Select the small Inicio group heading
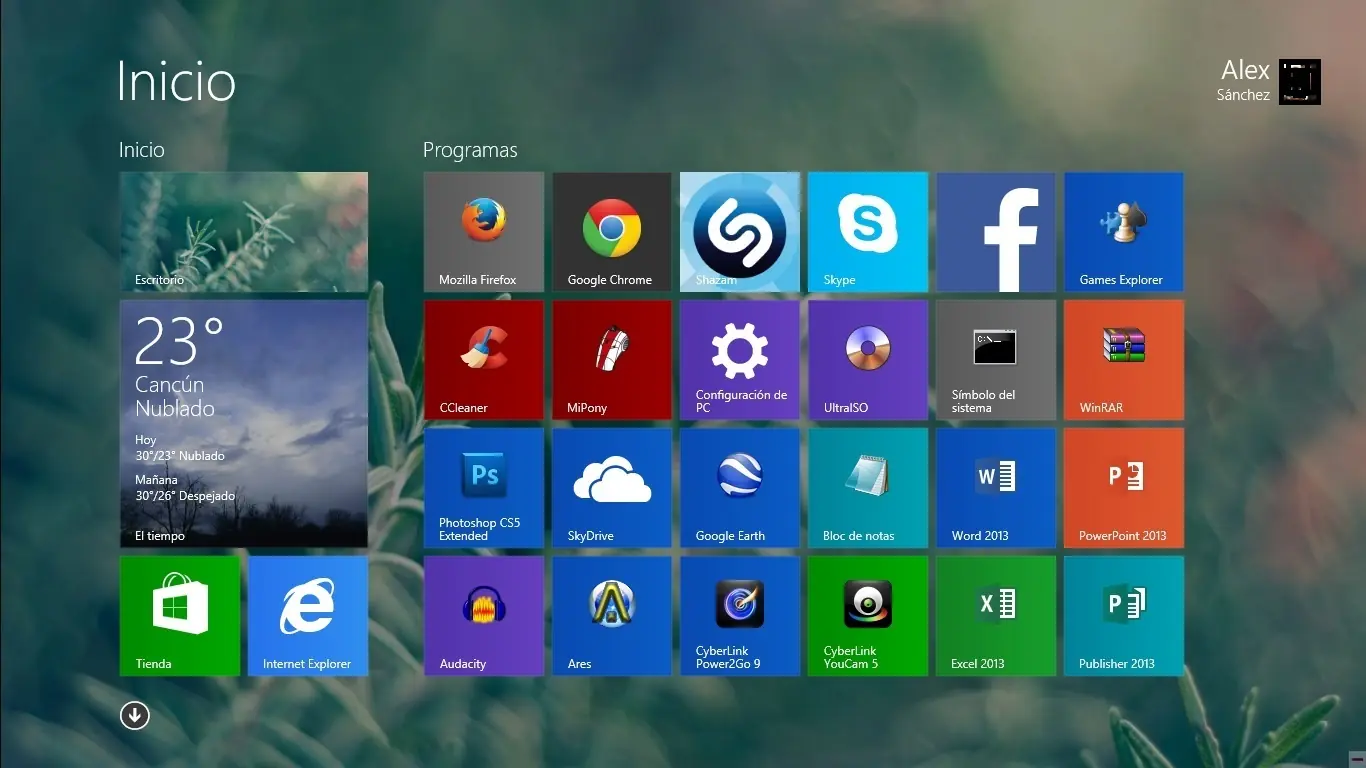 142,150
